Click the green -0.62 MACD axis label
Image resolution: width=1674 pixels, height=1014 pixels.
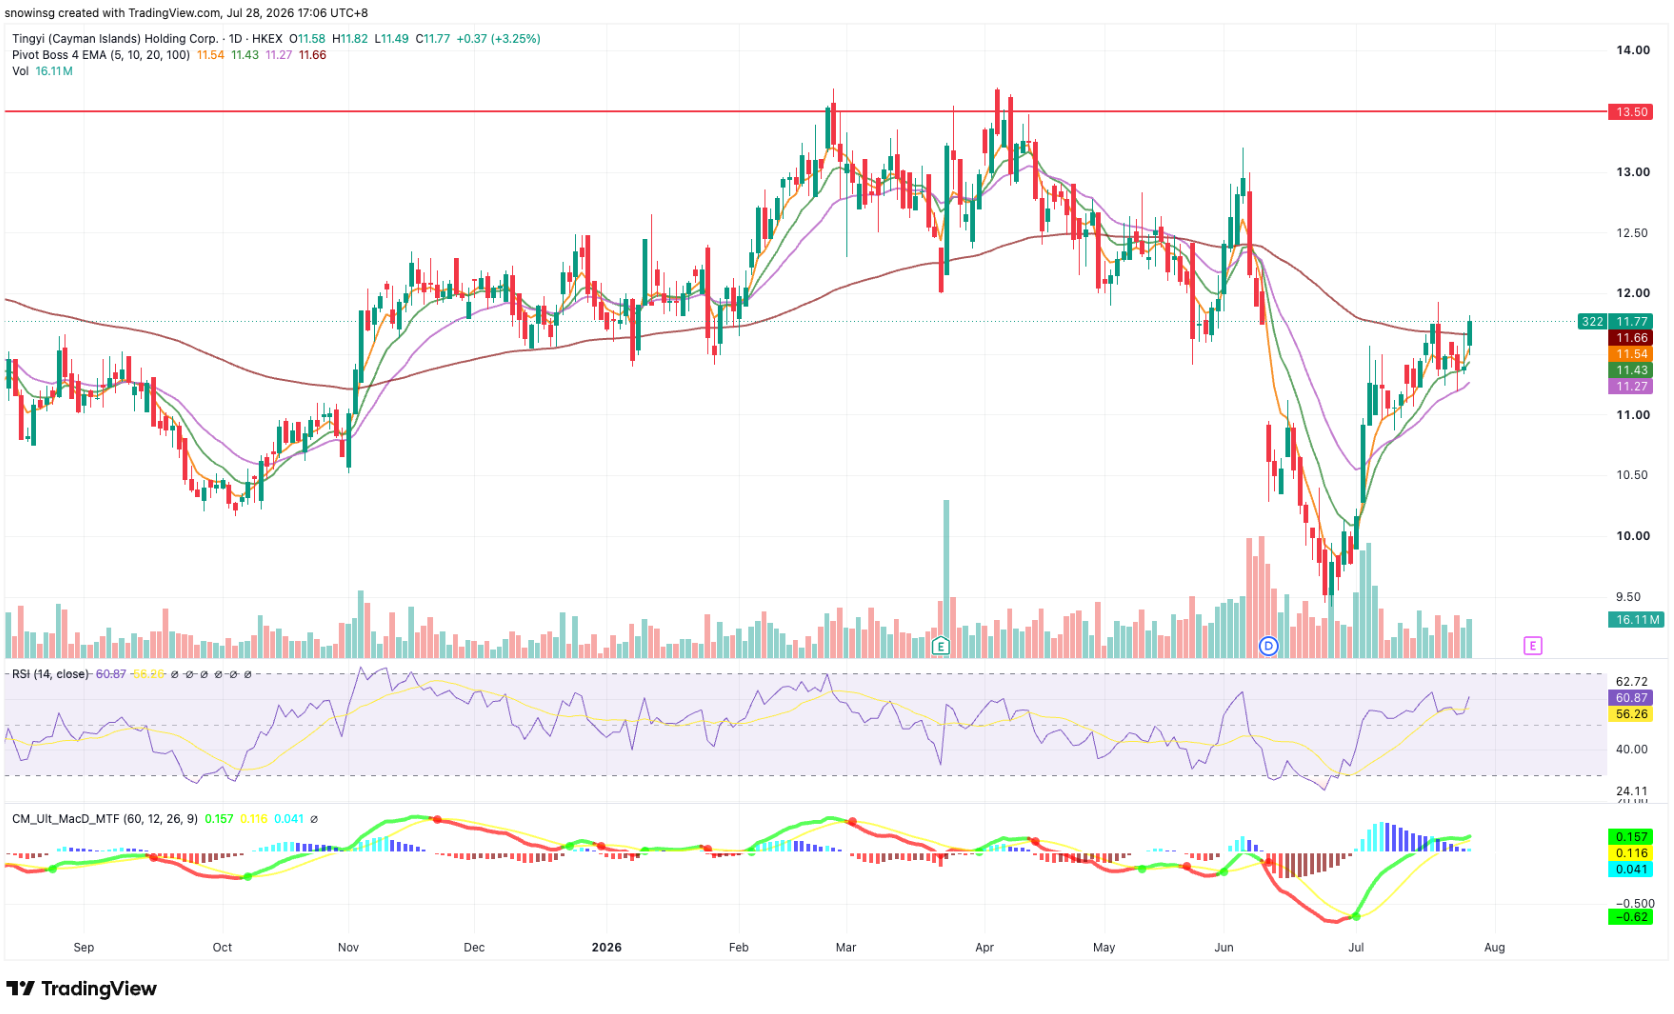pos(1631,916)
